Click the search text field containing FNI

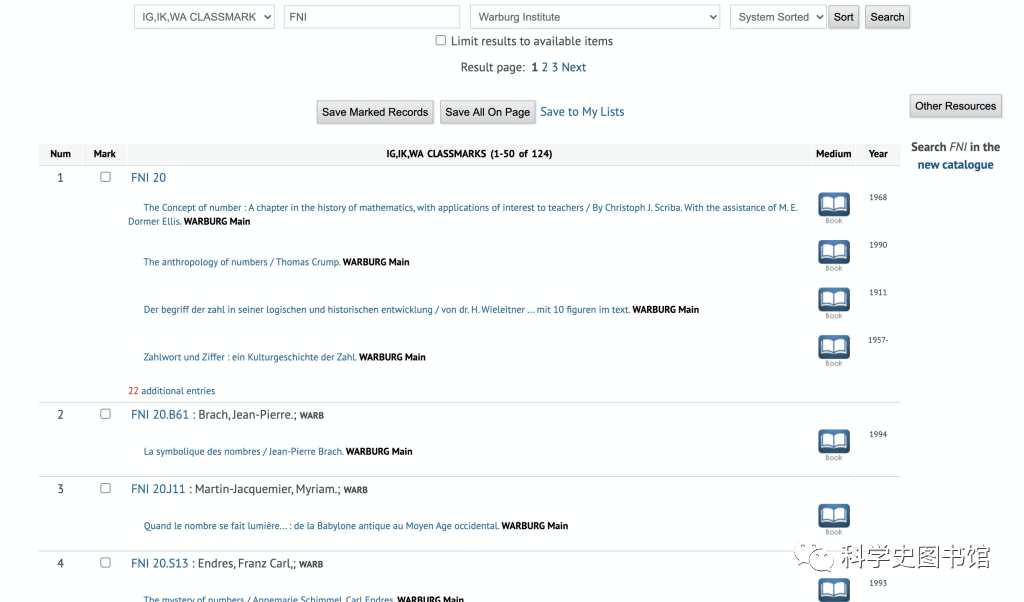tap(372, 17)
